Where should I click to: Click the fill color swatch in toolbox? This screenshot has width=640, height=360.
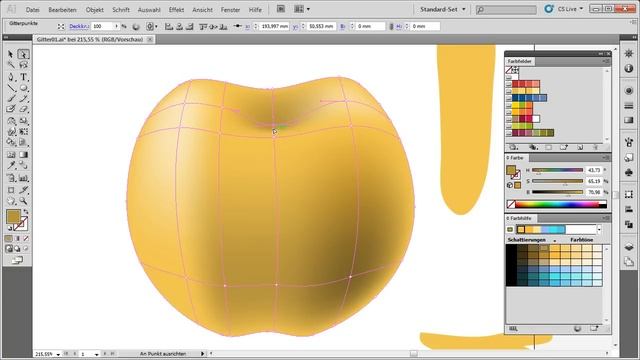click(x=13, y=217)
